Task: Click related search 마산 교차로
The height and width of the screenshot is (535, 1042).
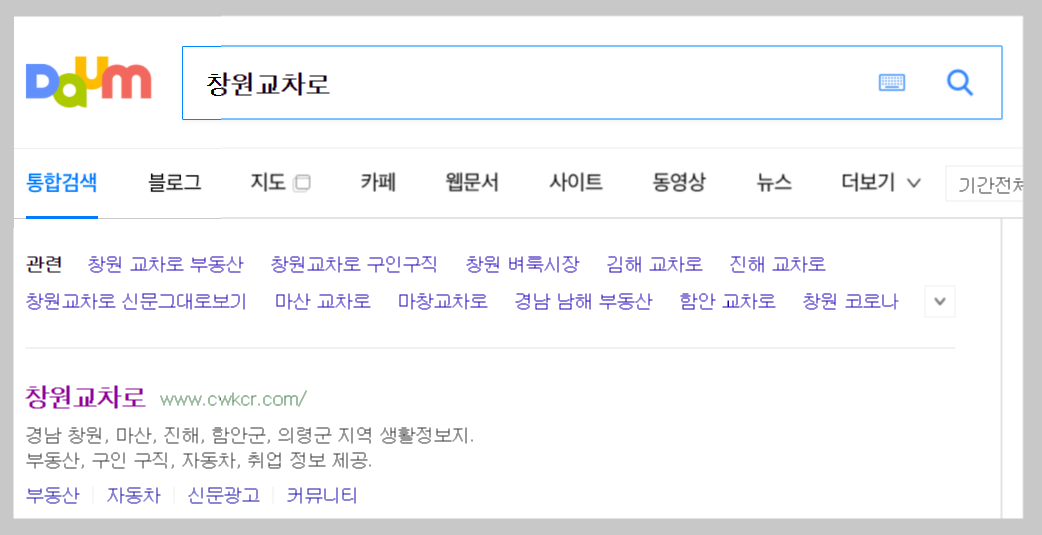Action: coord(323,302)
